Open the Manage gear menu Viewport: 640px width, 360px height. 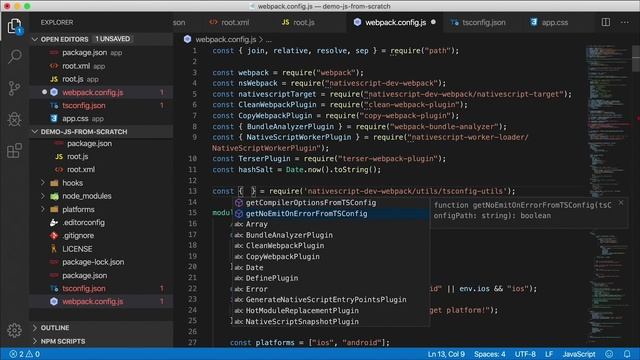tap(15, 330)
